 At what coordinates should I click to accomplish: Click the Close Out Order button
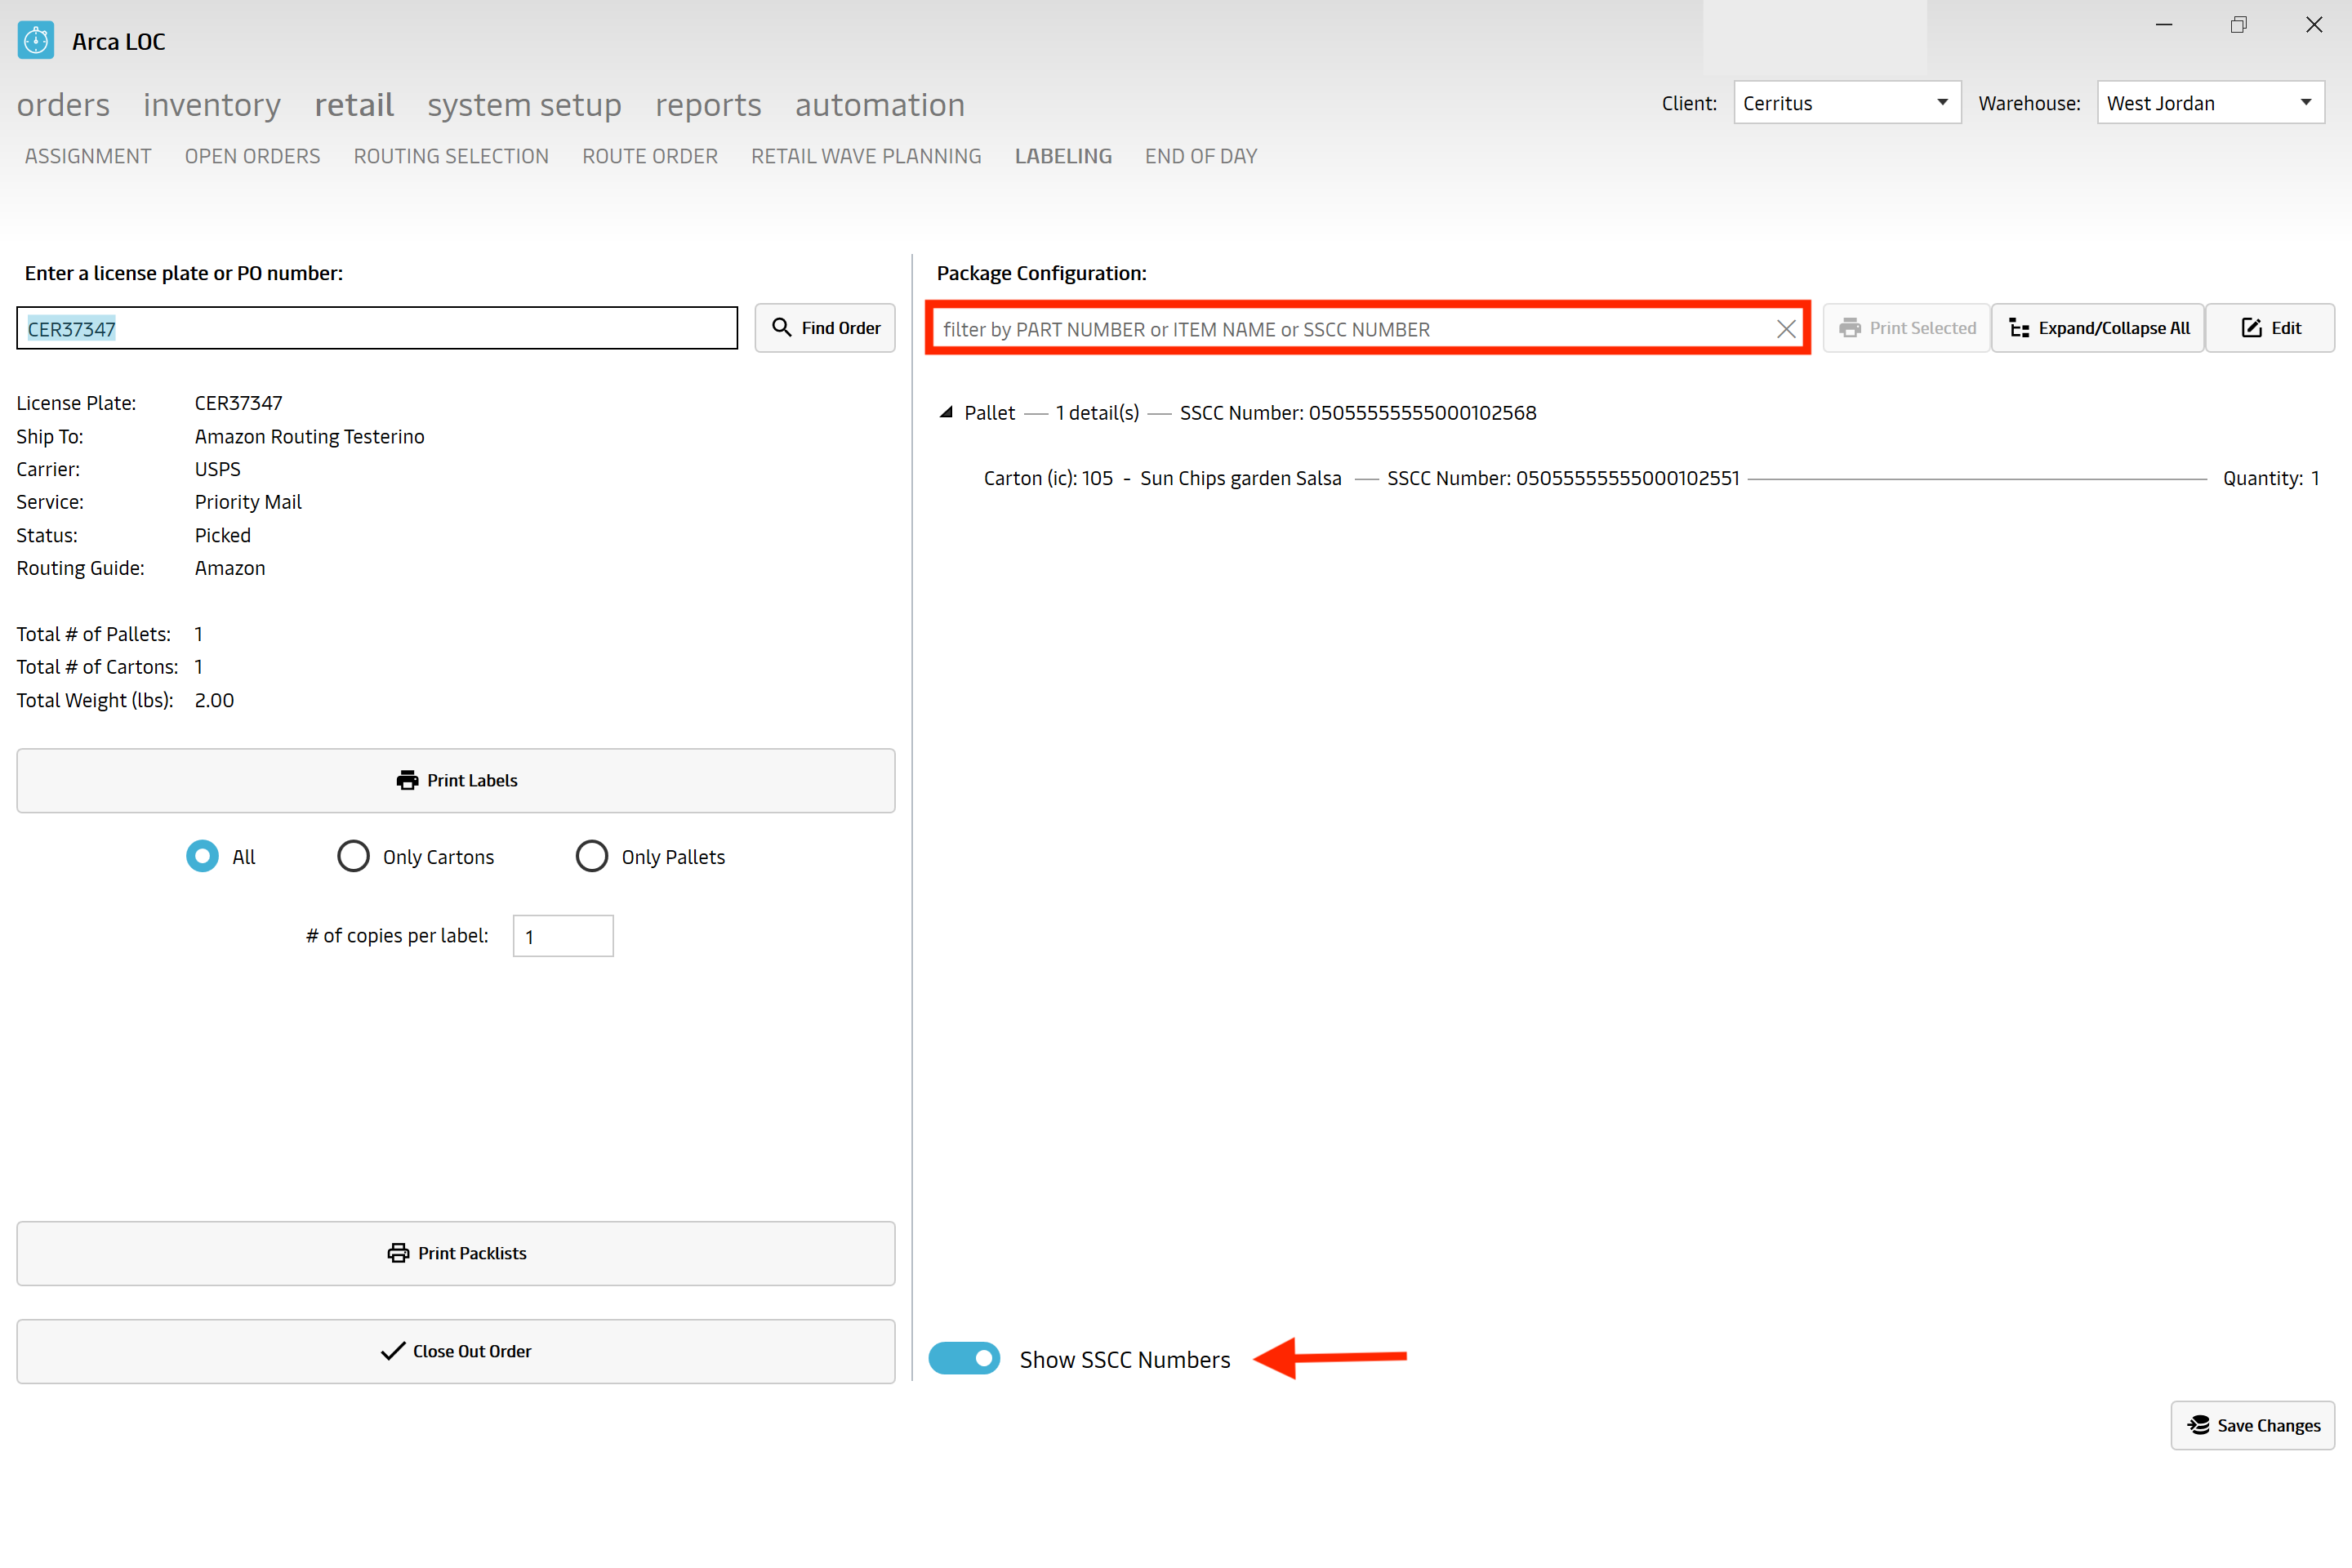456,1351
